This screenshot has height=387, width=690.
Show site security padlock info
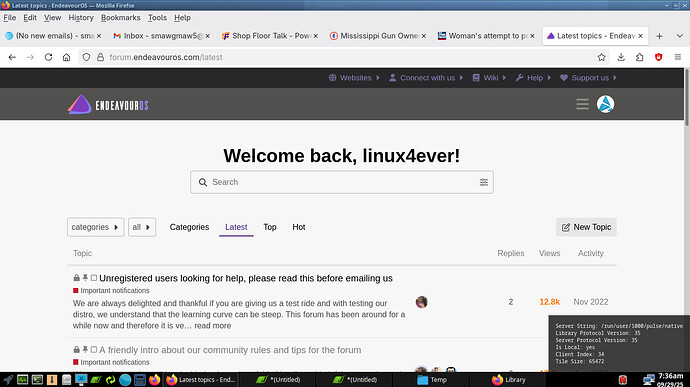pyautogui.click(x=100, y=57)
